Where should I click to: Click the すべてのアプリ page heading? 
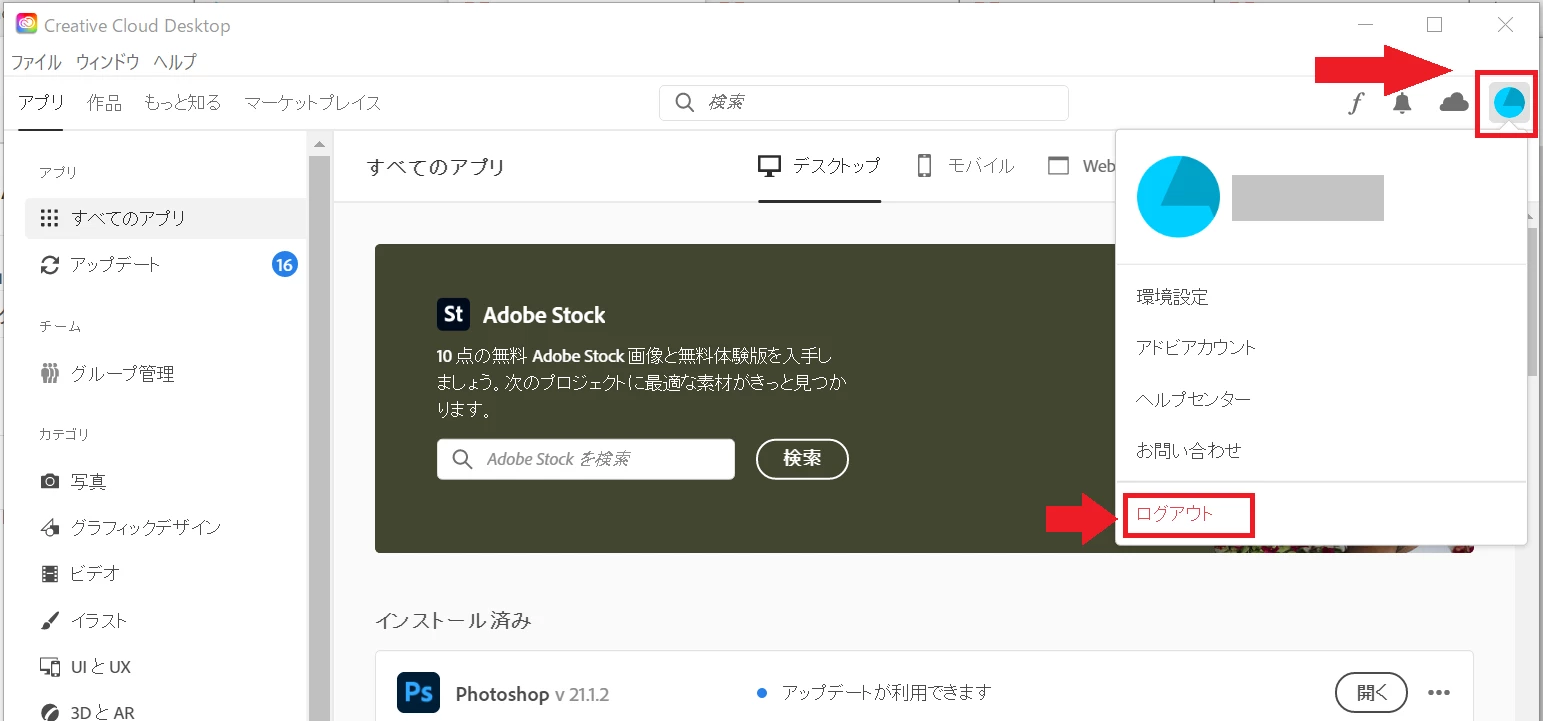[436, 167]
